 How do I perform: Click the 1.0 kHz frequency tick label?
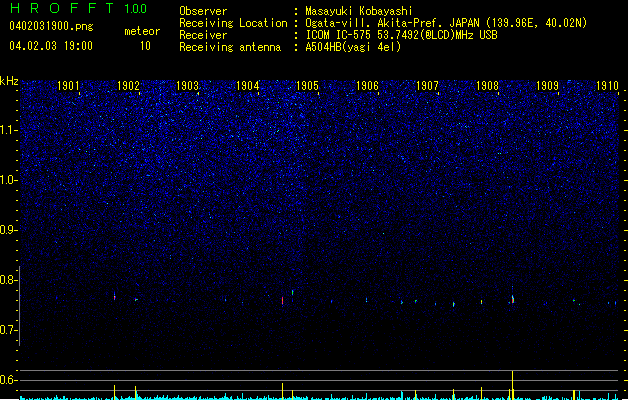(x=9, y=180)
